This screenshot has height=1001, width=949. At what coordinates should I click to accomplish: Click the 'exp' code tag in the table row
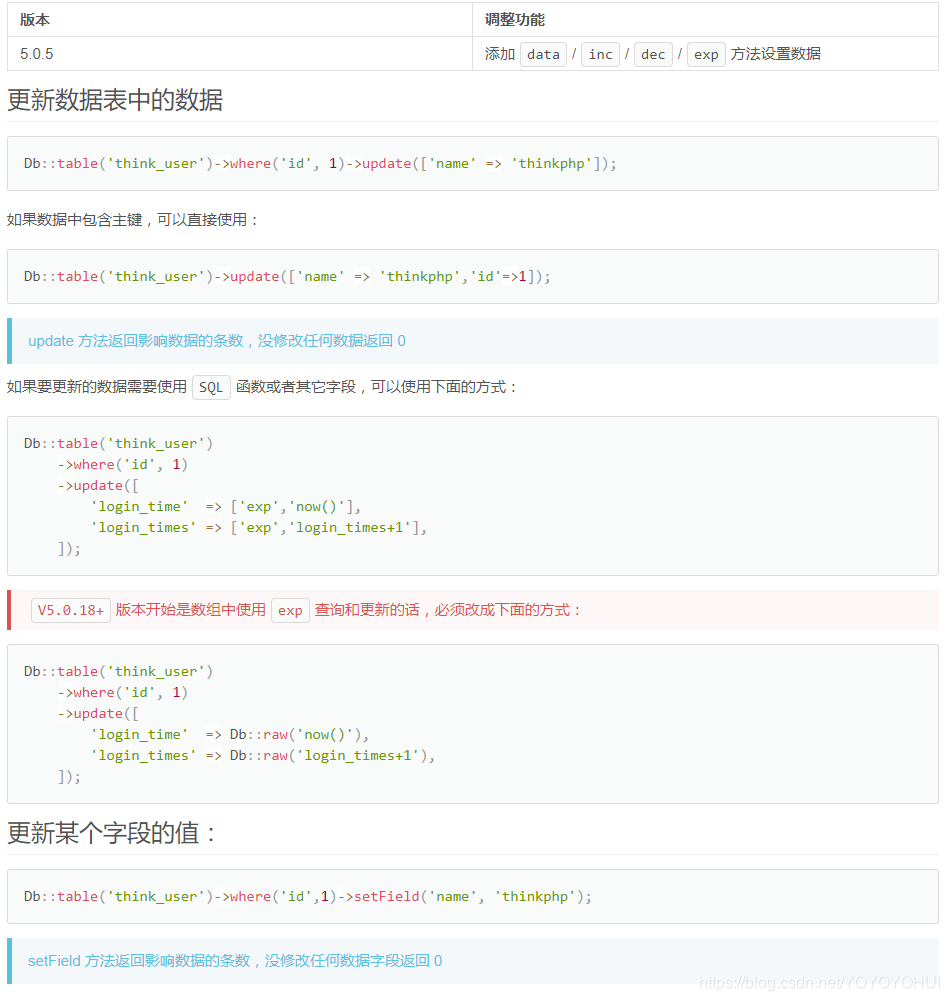(706, 54)
